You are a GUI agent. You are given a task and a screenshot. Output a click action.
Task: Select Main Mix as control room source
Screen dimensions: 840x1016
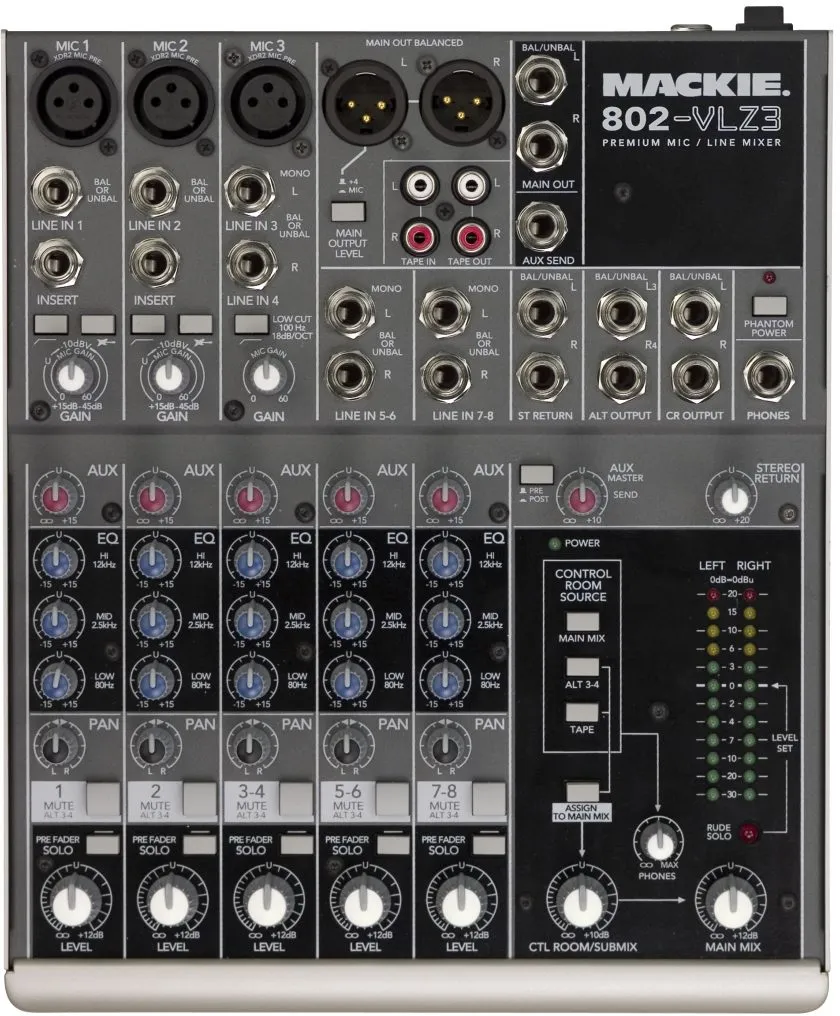tap(583, 622)
